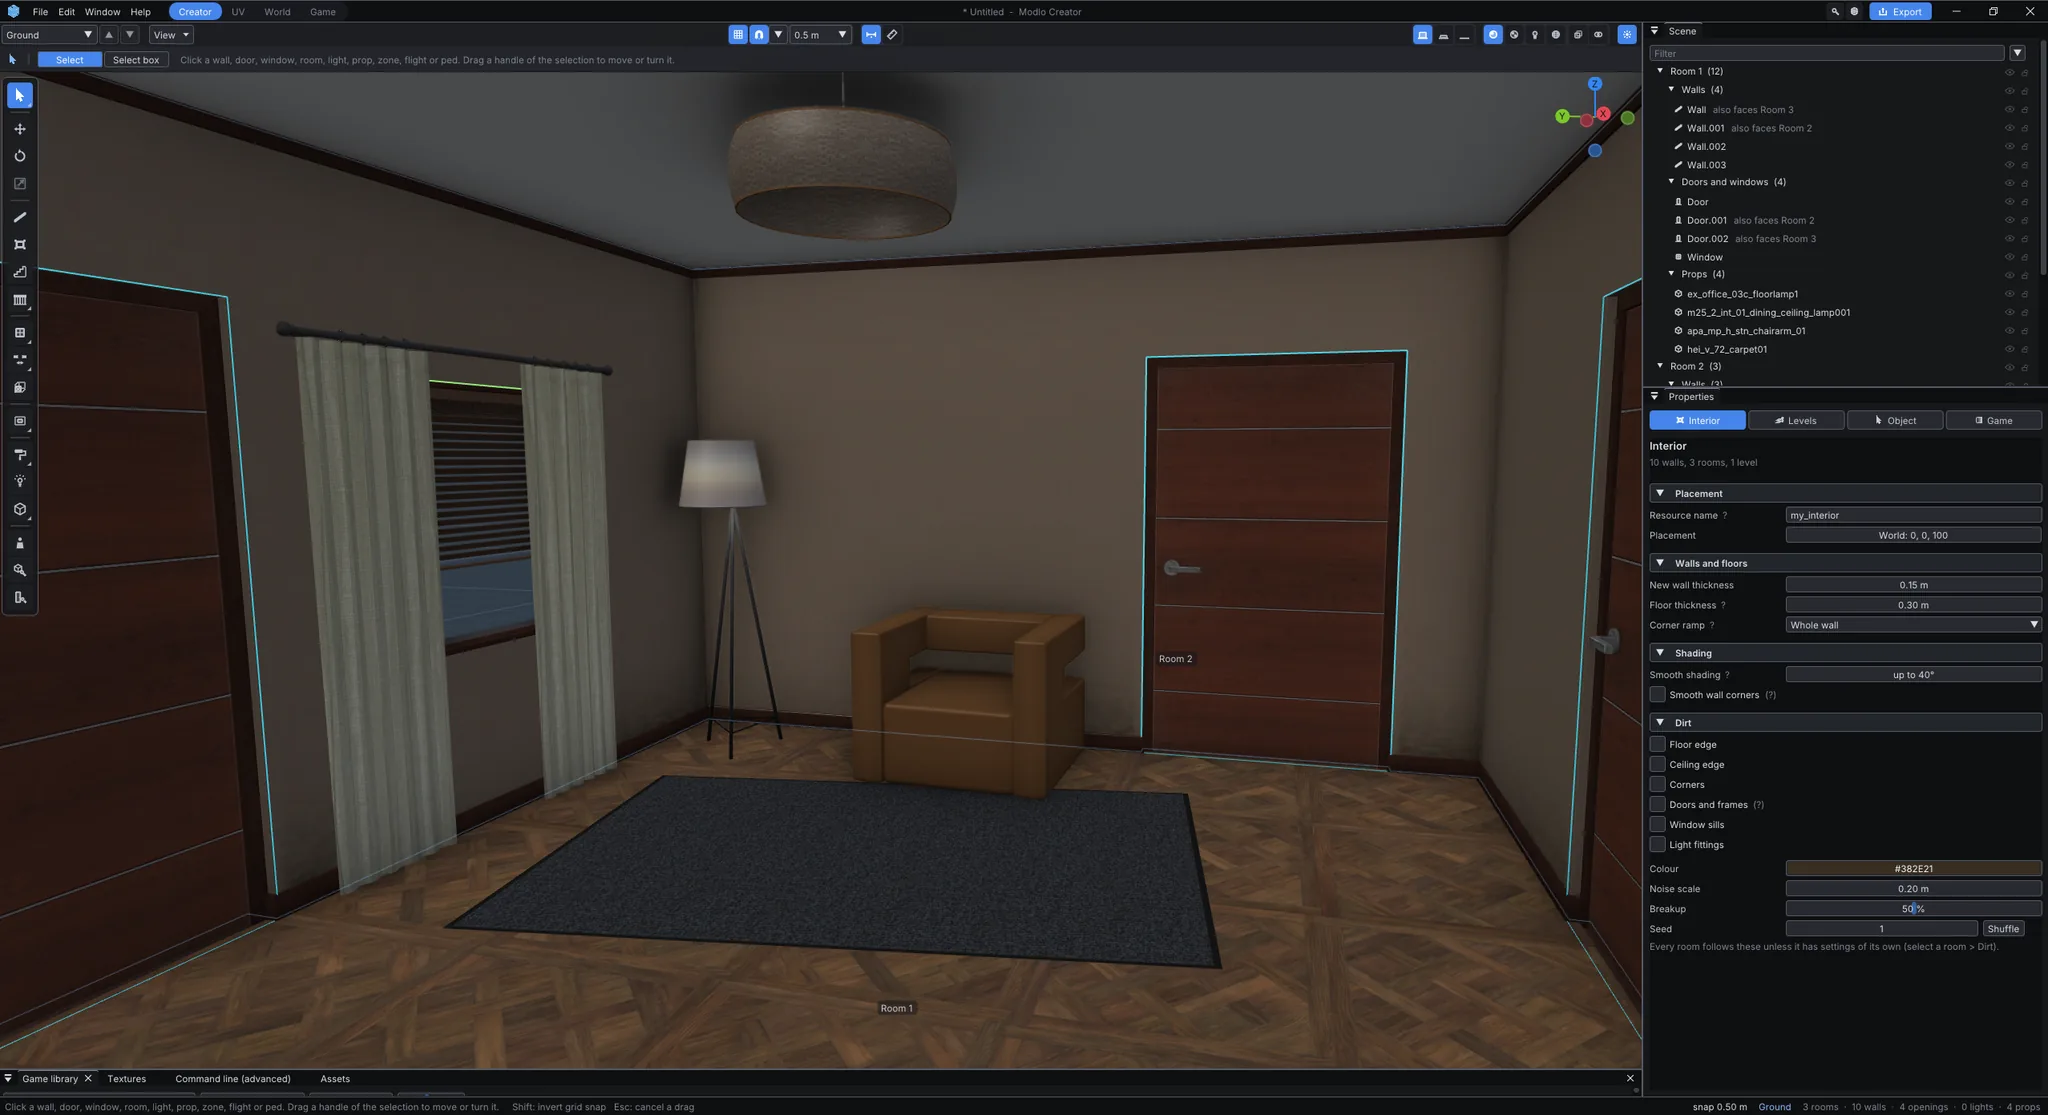The width and height of the screenshot is (2048, 1115).
Task: Open the View dropdown menu
Action: pos(171,35)
